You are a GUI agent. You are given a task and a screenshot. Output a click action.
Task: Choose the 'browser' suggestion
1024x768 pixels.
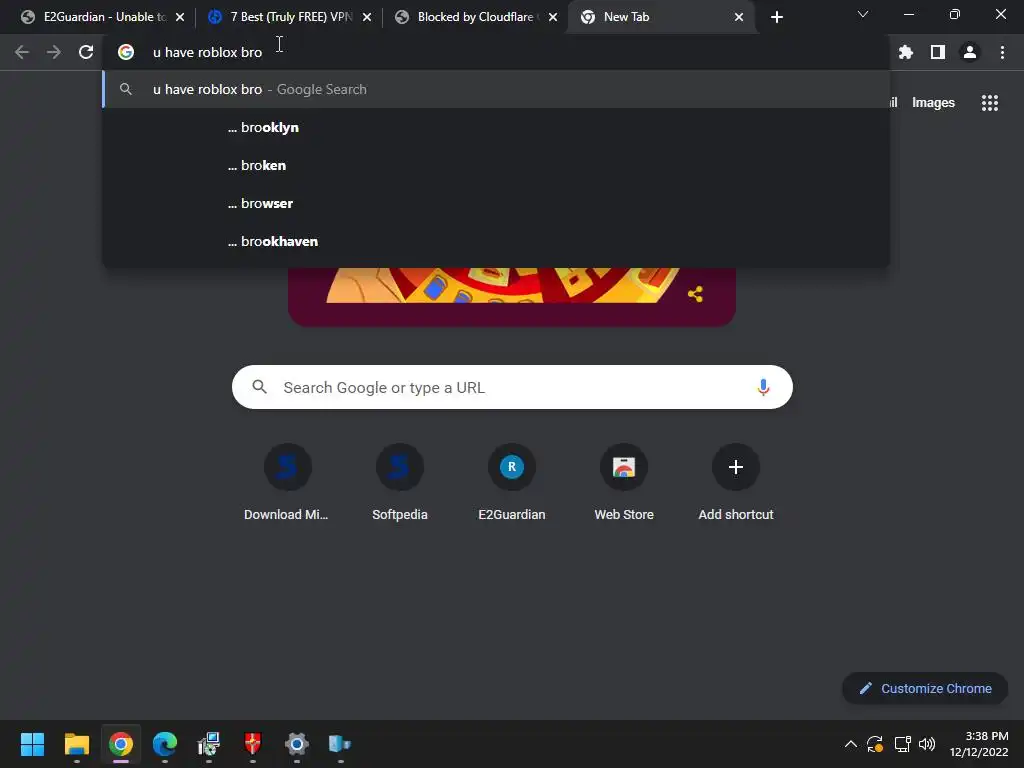click(496, 203)
